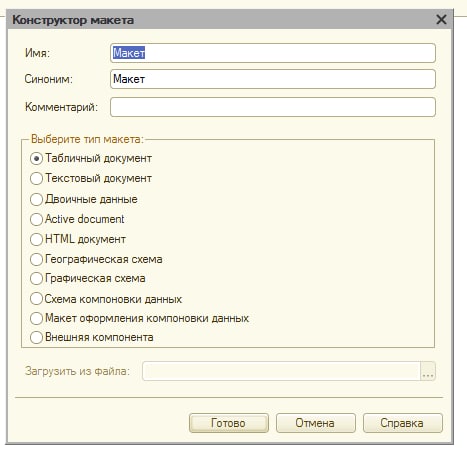The width and height of the screenshot is (467, 457).
Task: Focus the Синоним text field
Action: point(273,79)
